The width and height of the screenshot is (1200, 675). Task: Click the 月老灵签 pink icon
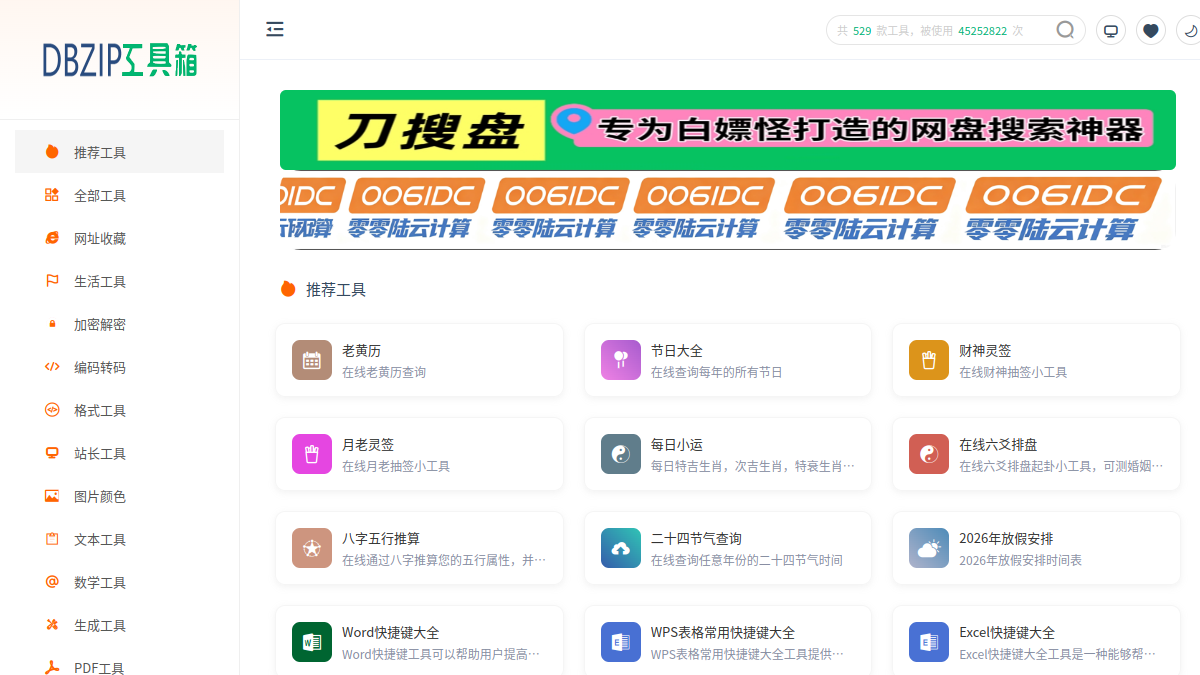tap(312, 454)
